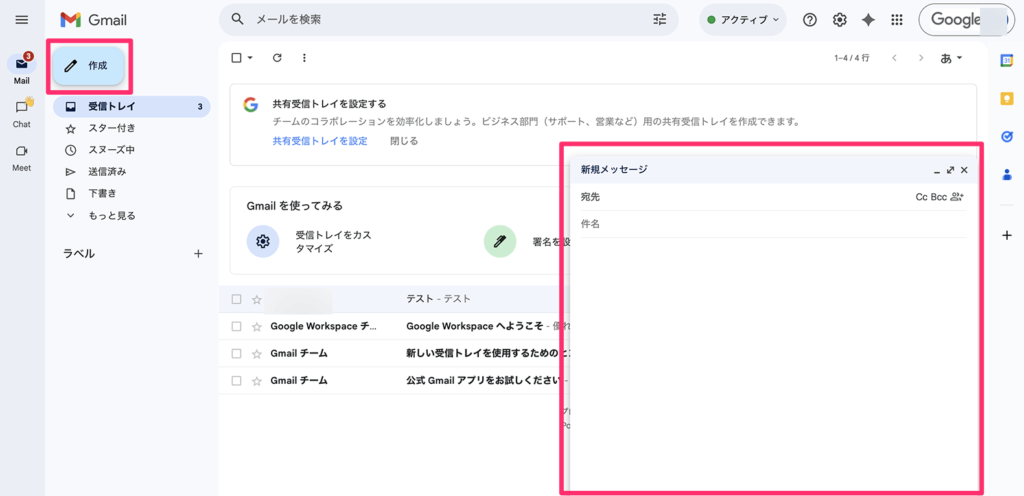This screenshot has width=1024, height=496.
Task: Star the Google Workspace へようこそ email
Action: click(257, 326)
